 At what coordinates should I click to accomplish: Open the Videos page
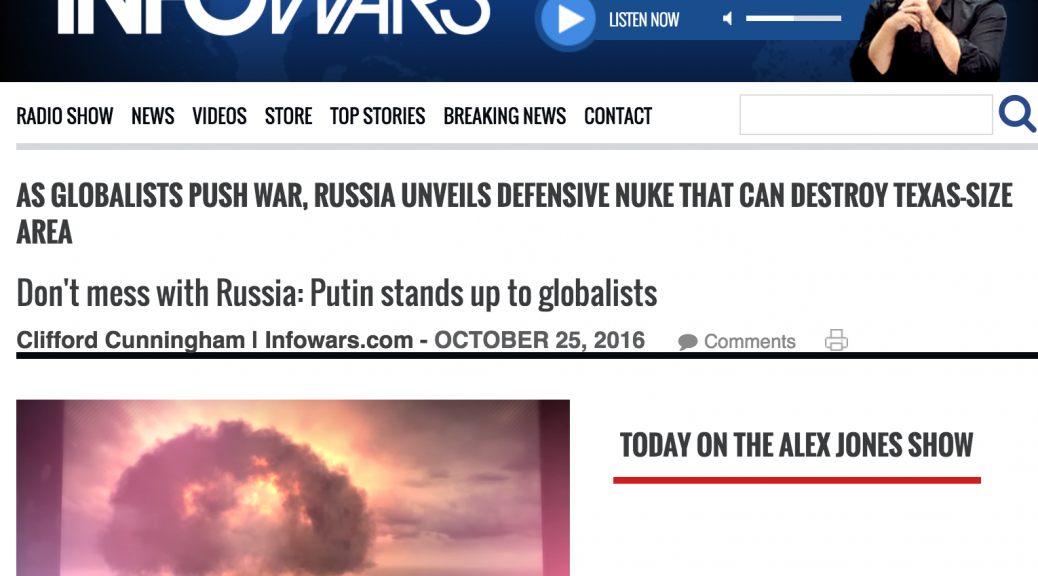pyautogui.click(x=219, y=117)
